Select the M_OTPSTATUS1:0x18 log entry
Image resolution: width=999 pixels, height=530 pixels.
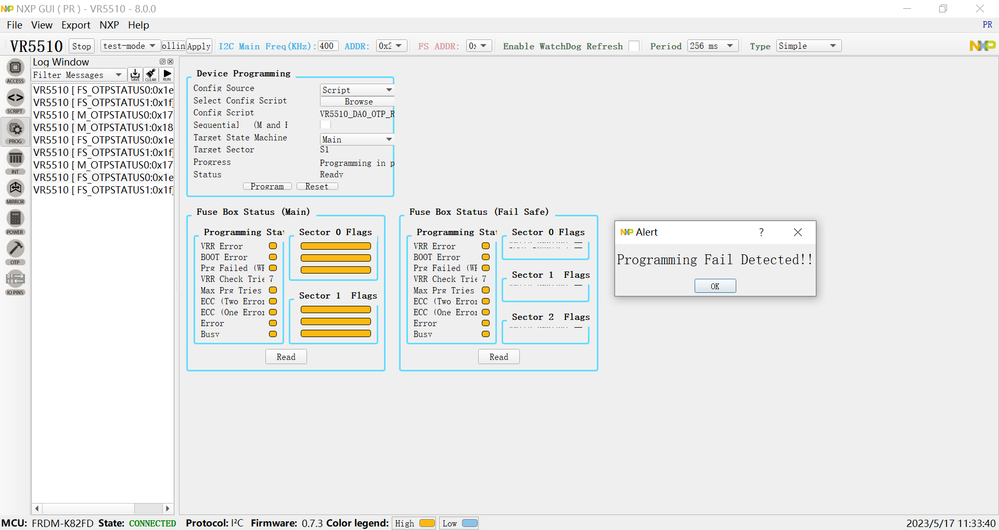click(103, 127)
